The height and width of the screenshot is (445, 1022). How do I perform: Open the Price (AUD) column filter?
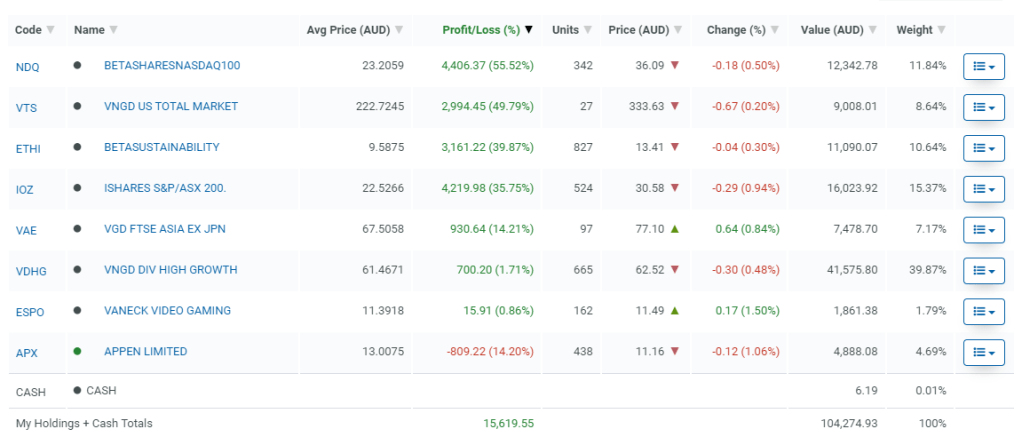pyautogui.click(x=678, y=30)
